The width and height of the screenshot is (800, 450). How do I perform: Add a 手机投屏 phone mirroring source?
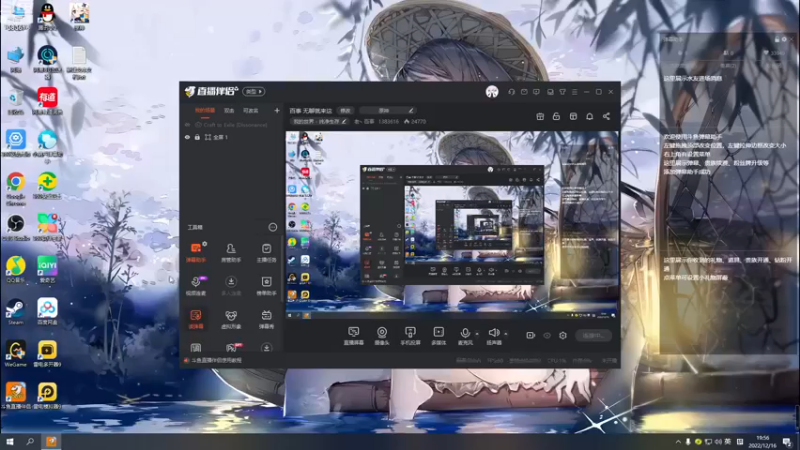(410, 336)
